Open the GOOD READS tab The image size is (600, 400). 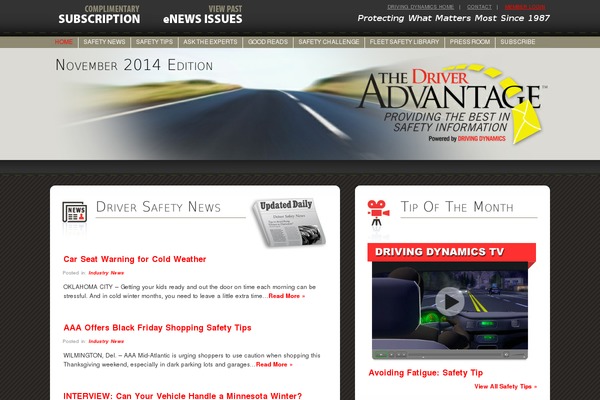[x=268, y=42]
